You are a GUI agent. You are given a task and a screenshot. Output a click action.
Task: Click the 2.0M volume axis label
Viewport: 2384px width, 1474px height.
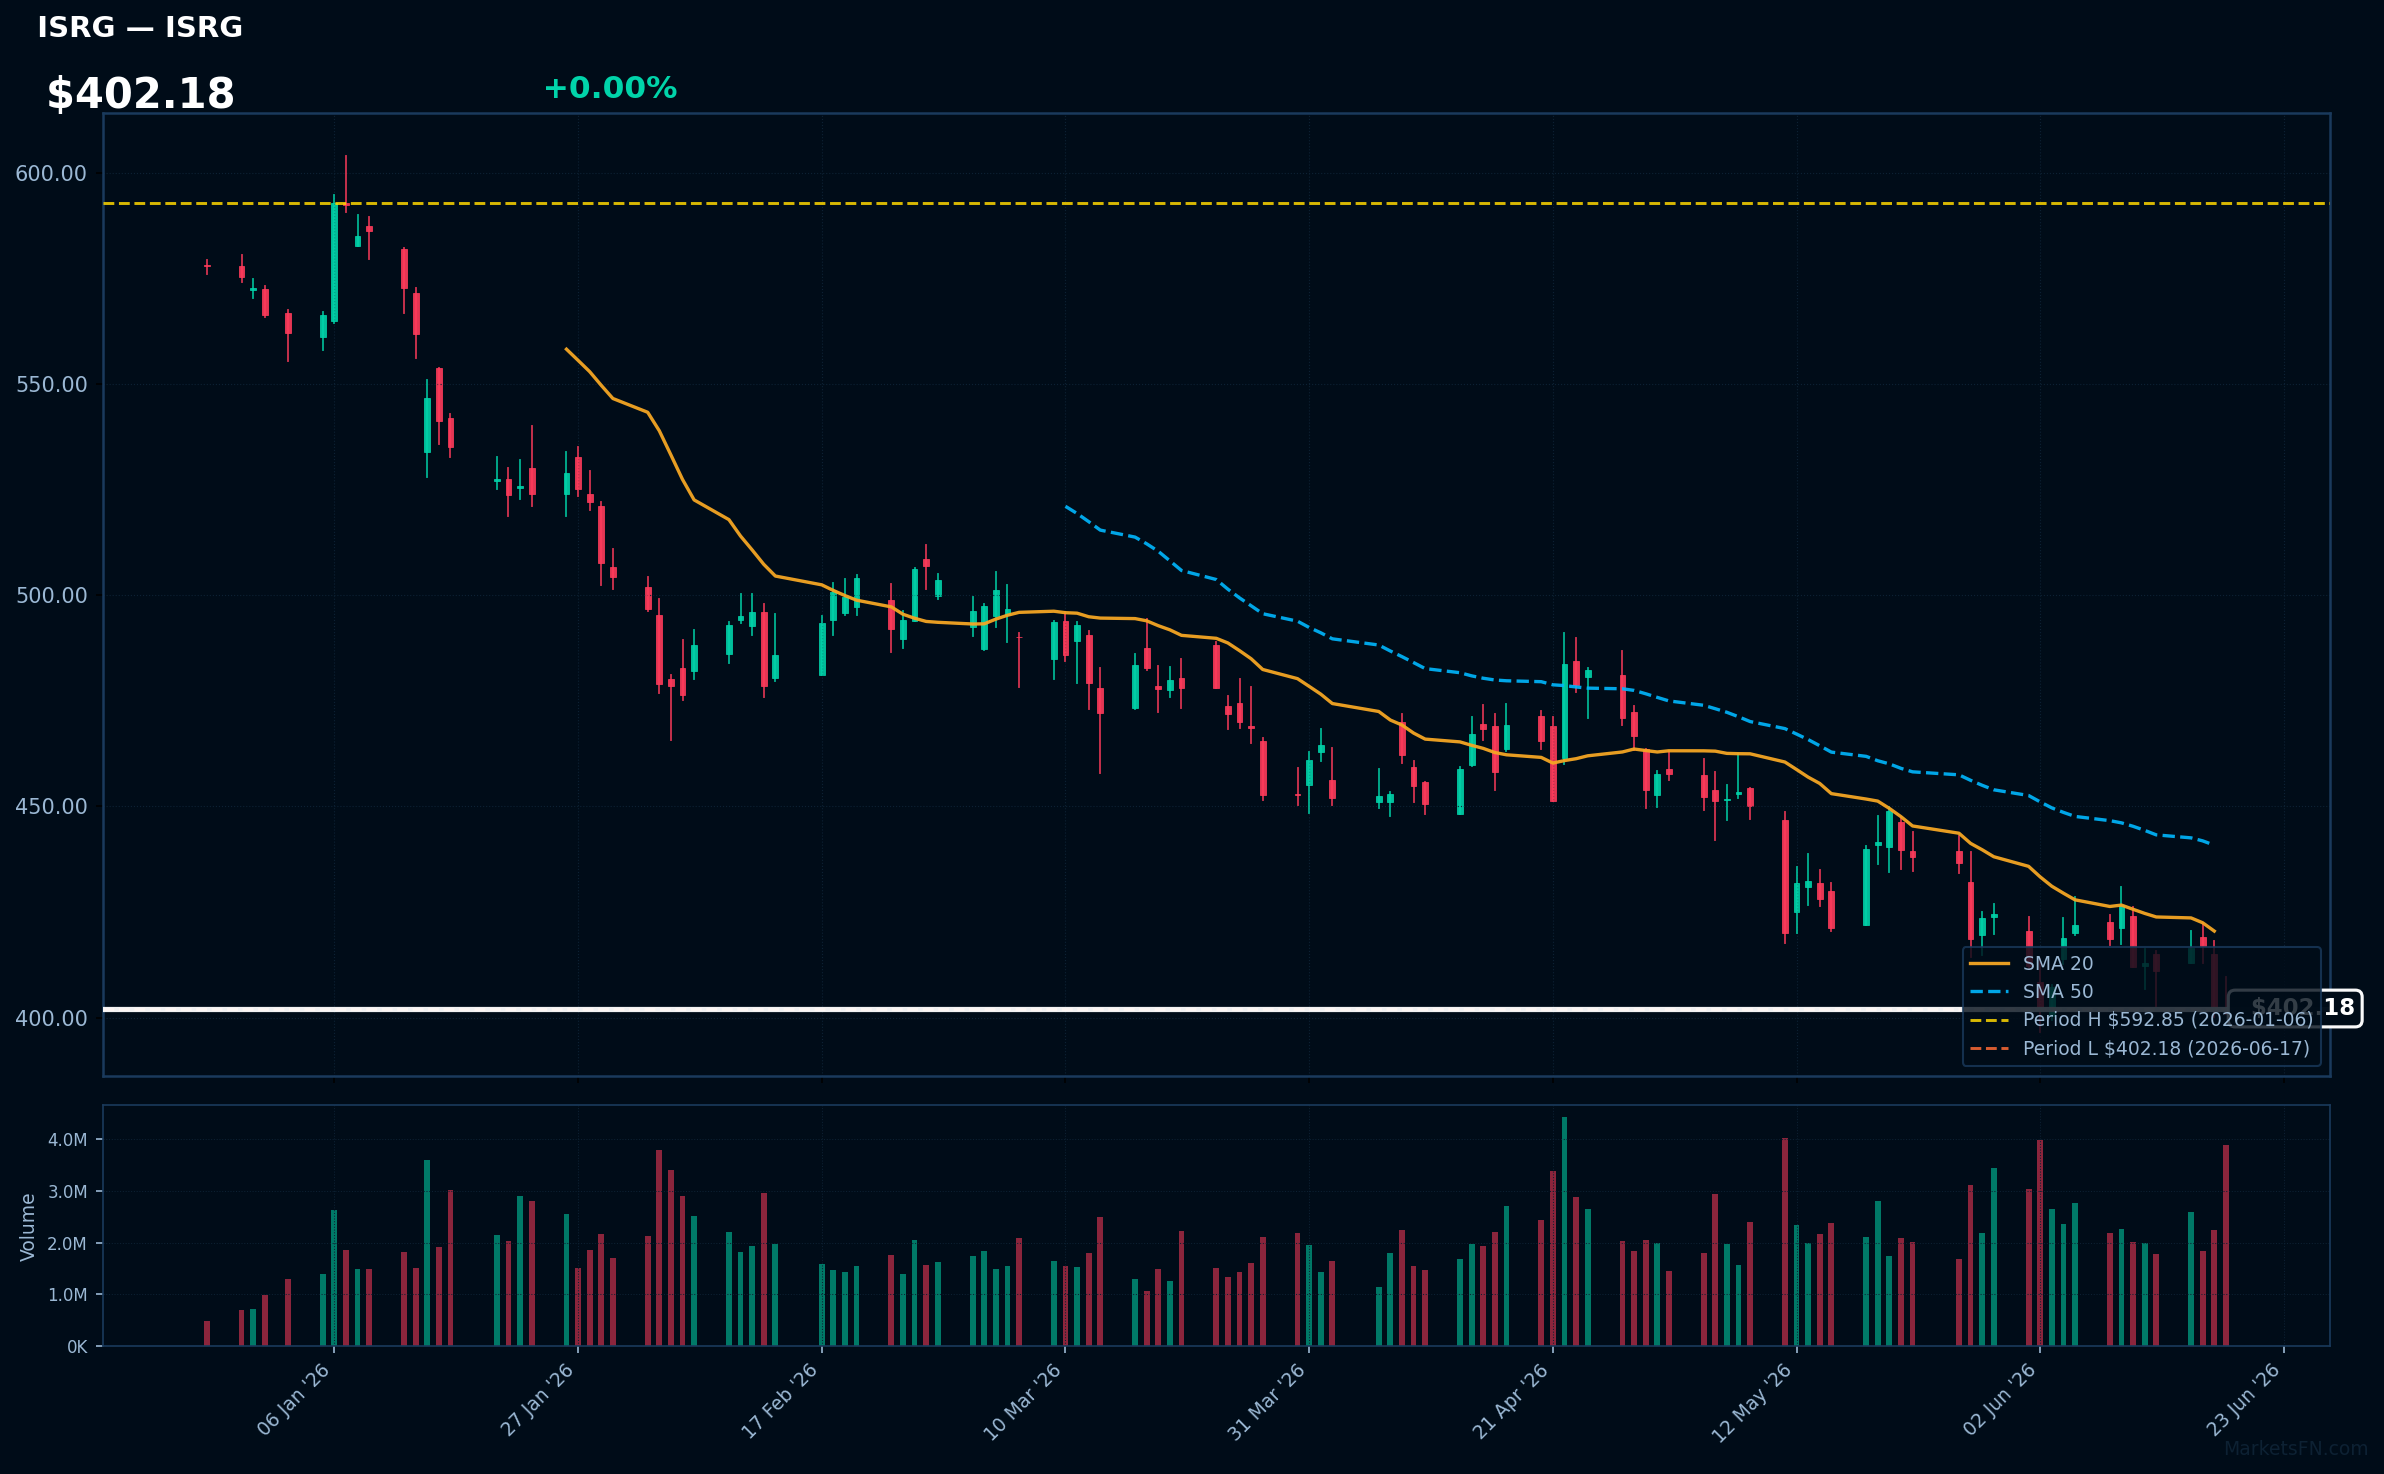[x=67, y=1243]
